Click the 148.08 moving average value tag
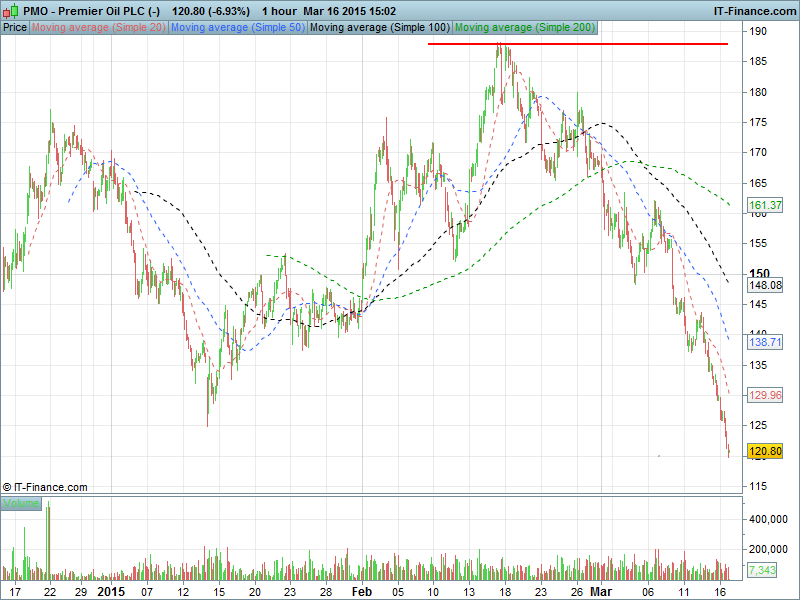The width and height of the screenshot is (800, 600). [764, 285]
